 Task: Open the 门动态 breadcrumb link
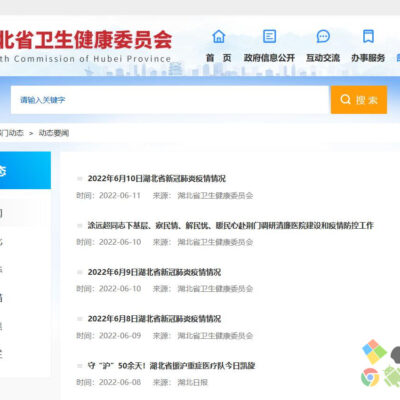coord(12,133)
